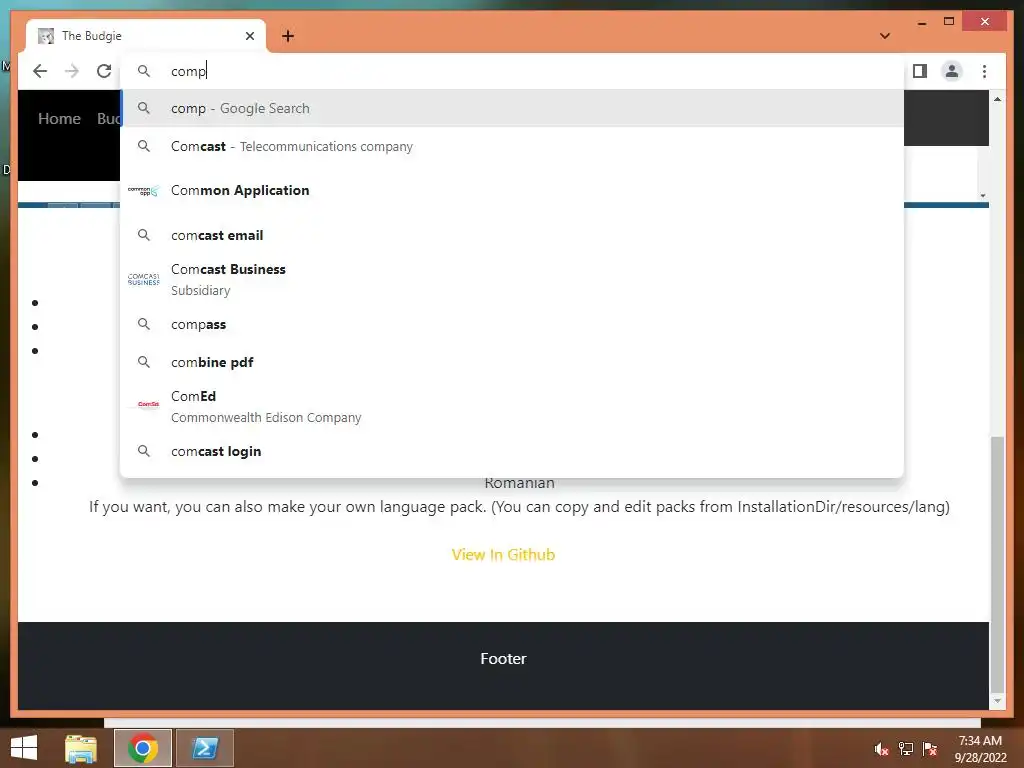This screenshot has height=768, width=1024.
Task: Open the Action Center flag icon
Action: click(x=930, y=749)
